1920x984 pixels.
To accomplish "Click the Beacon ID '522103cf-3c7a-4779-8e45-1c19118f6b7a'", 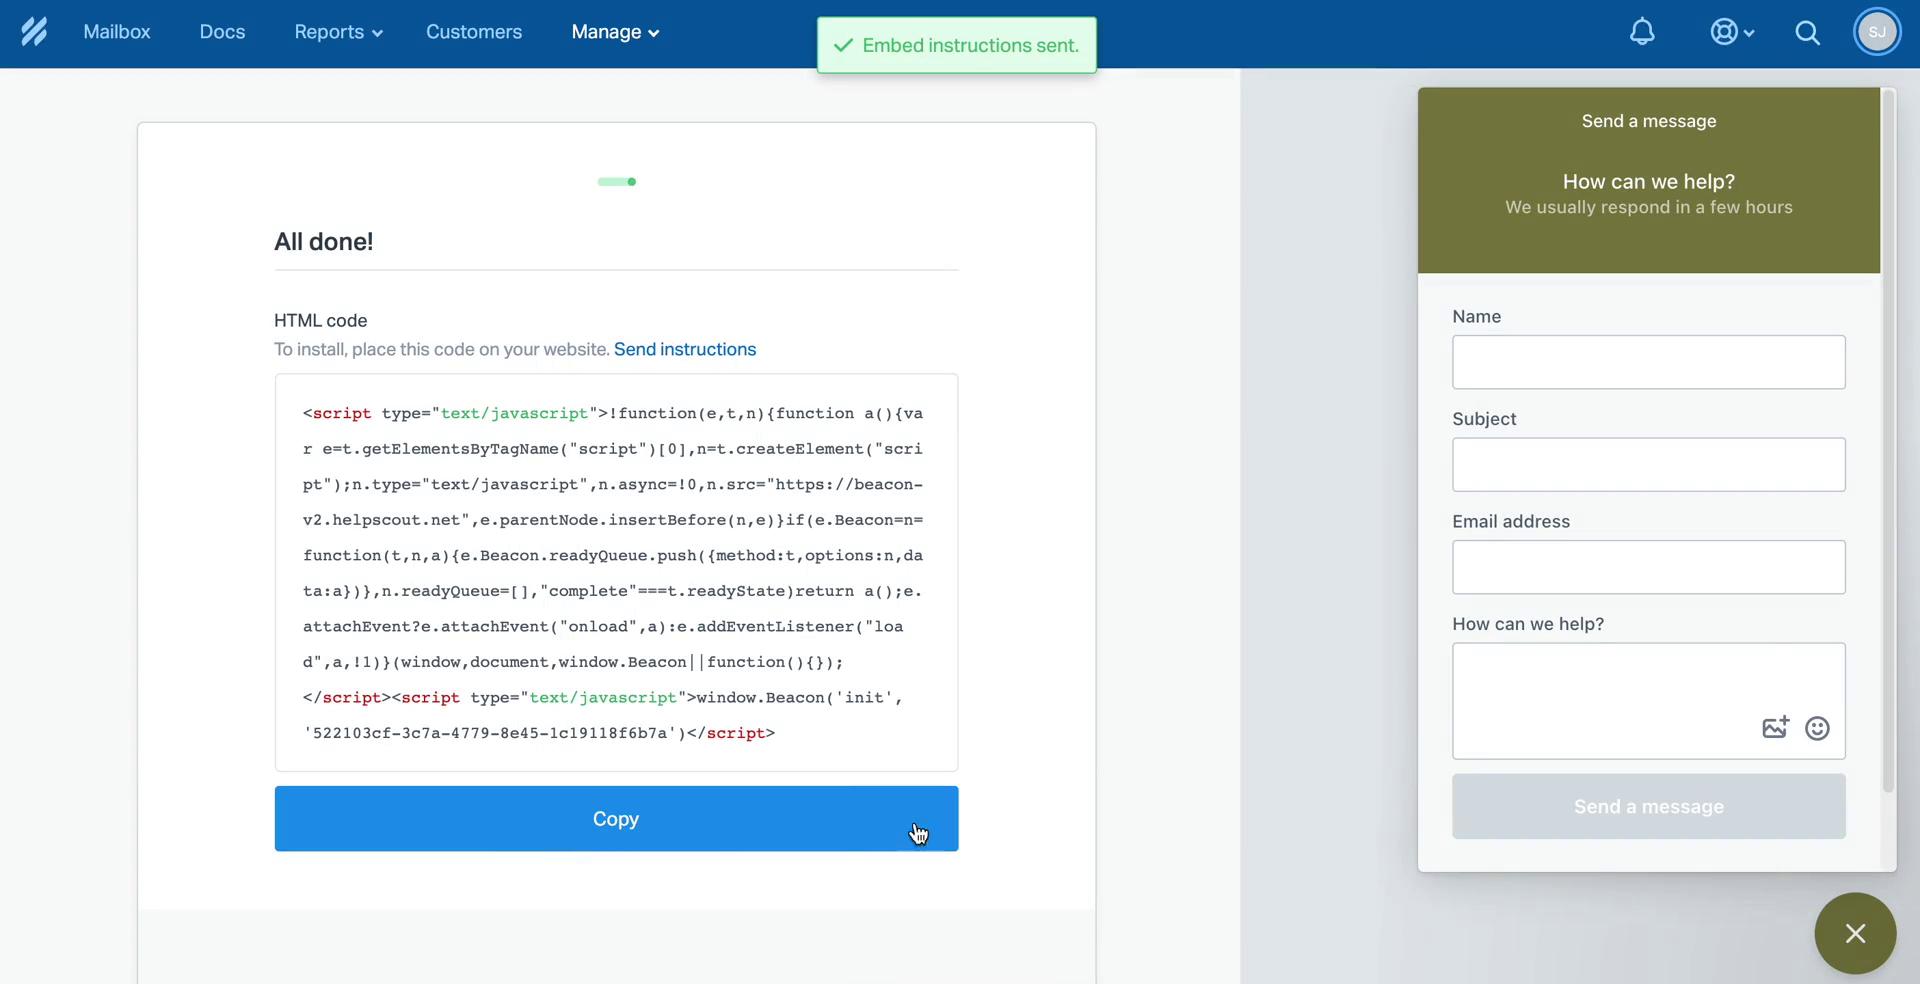I will tap(490, 733).
